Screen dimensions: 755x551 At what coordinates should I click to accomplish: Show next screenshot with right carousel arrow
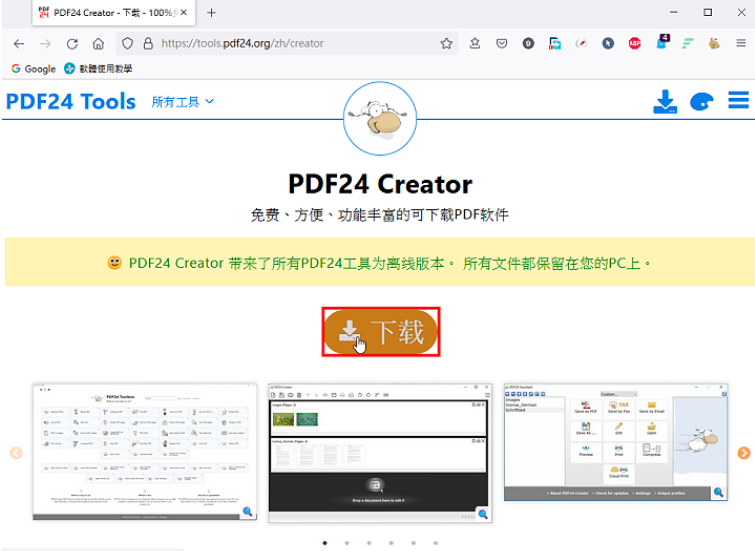tap(744, 453)
